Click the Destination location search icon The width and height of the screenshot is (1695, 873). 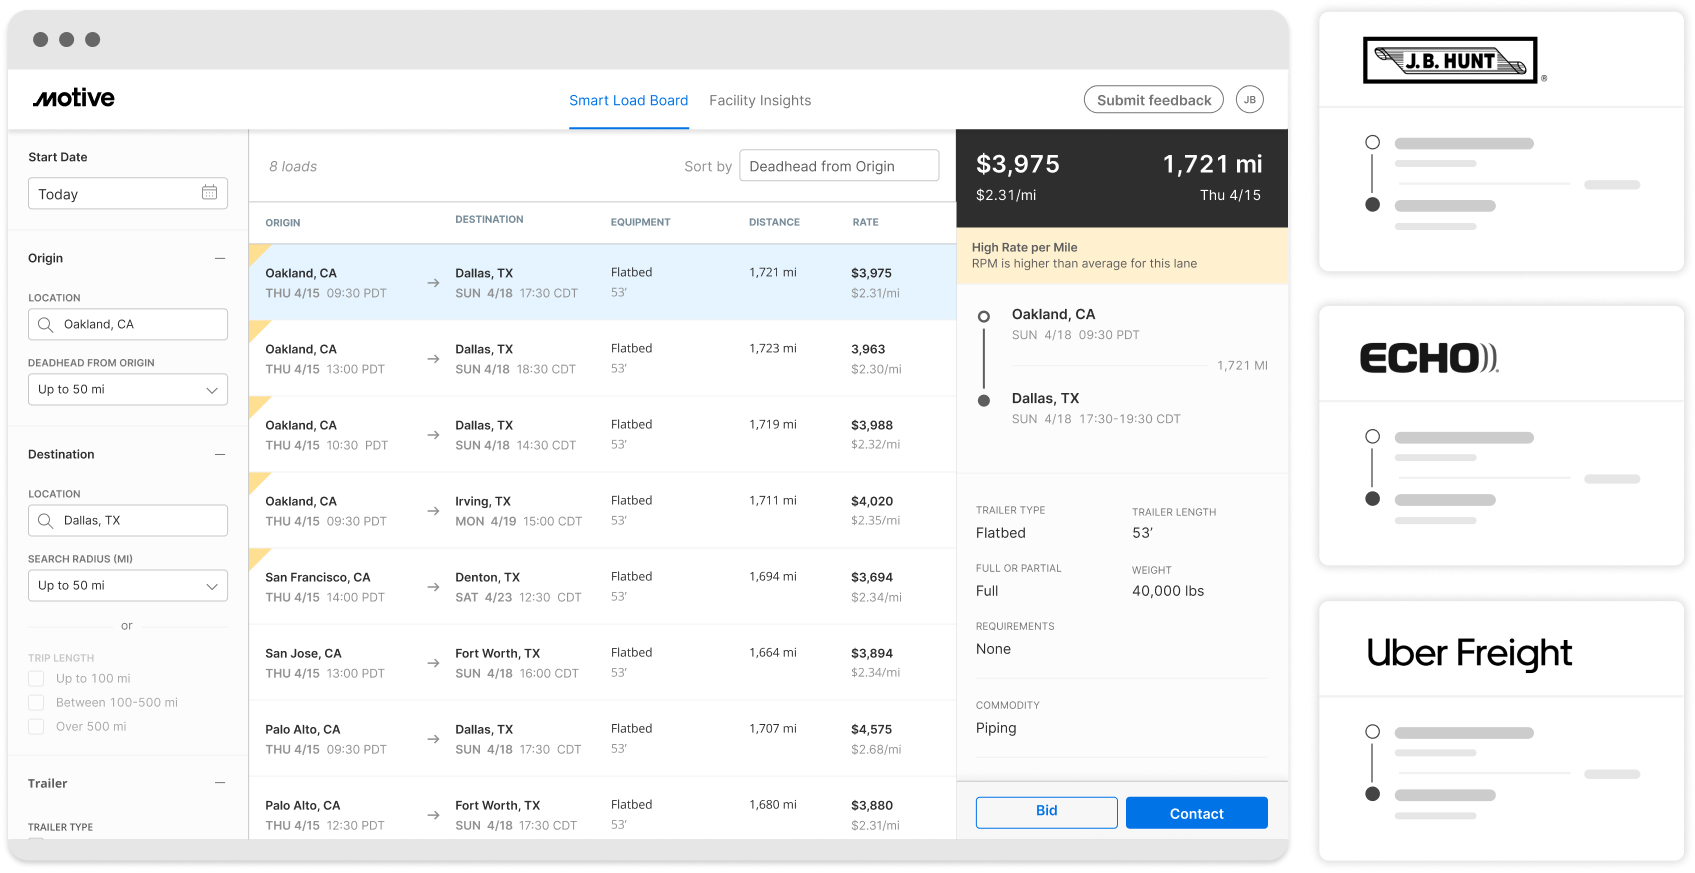45,520
